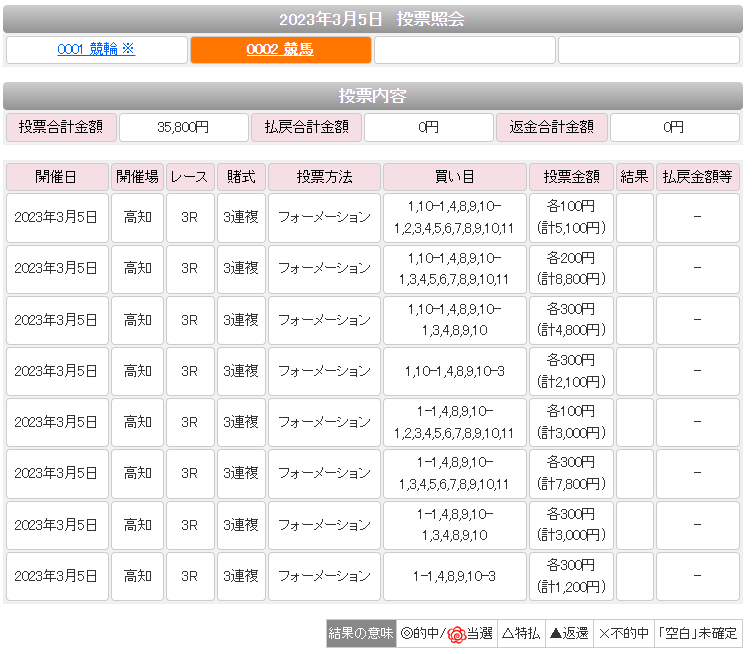Click the 開催場 column header
The width and height of the screenshot is (753, 654).
137,177
